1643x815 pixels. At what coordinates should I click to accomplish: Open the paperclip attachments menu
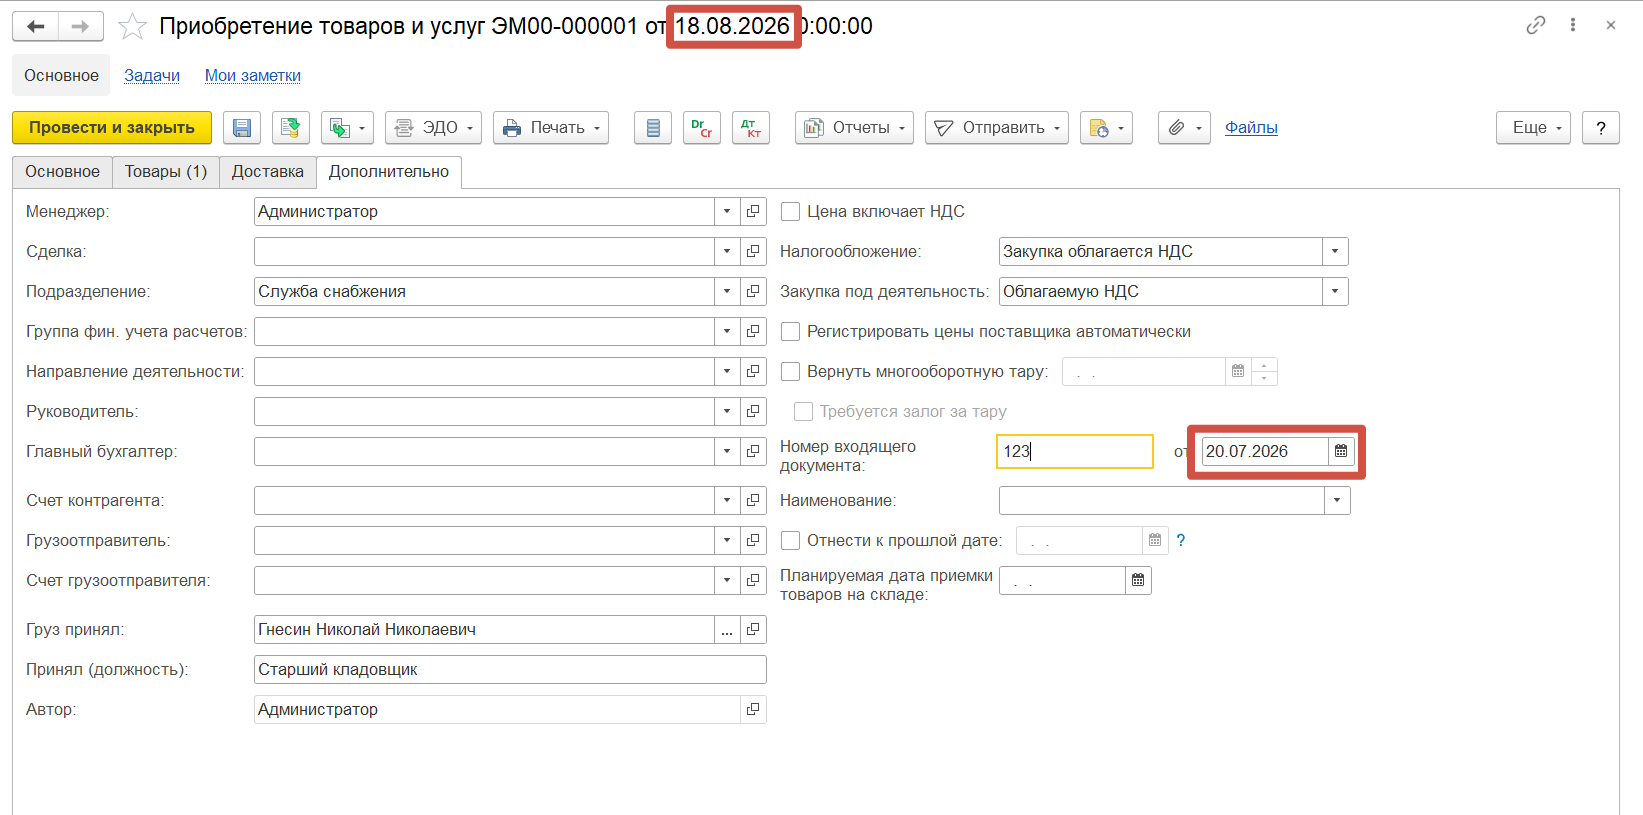pyautogui.click(x=1185, y=128)
